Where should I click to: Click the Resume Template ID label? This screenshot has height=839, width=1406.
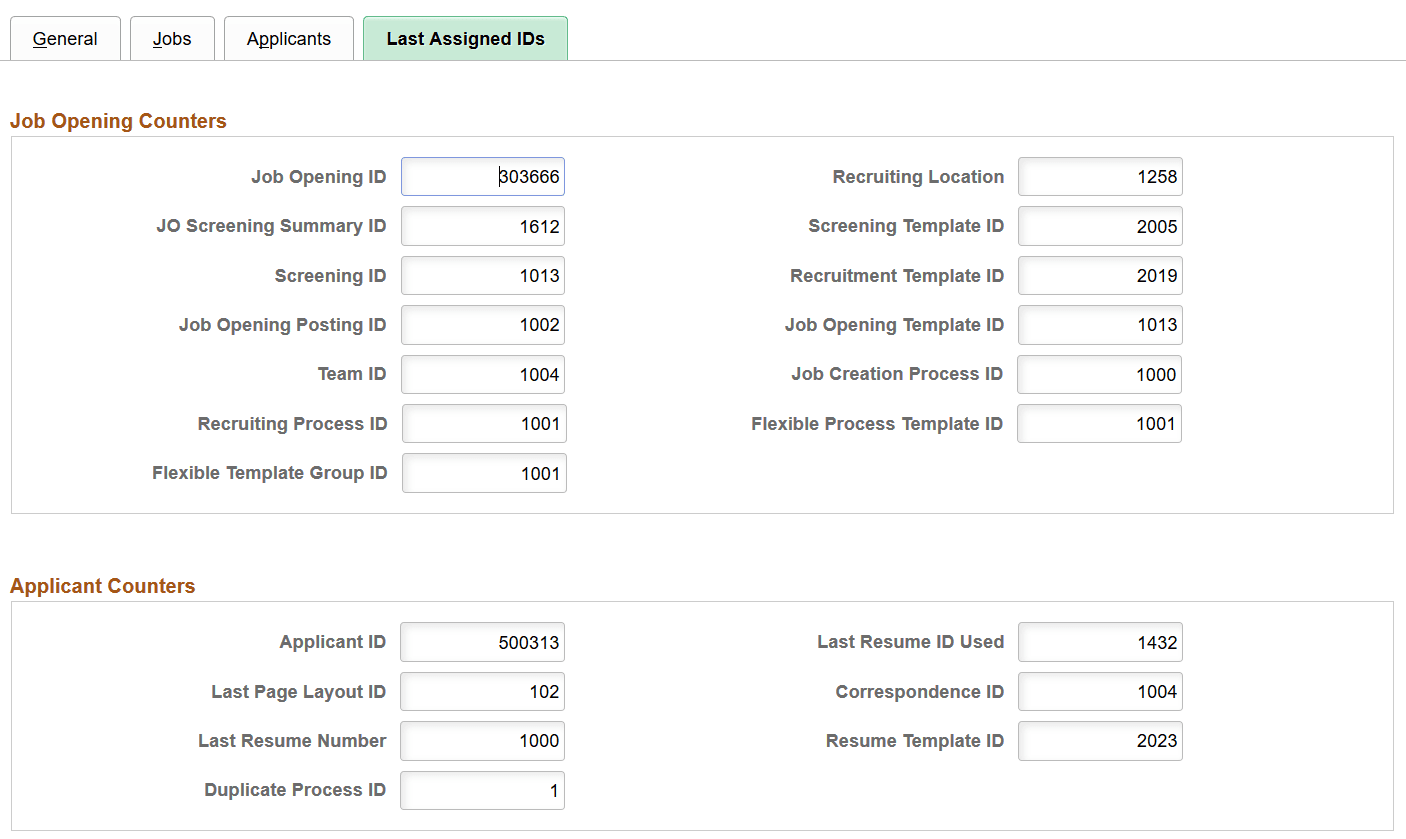(915, 741)
